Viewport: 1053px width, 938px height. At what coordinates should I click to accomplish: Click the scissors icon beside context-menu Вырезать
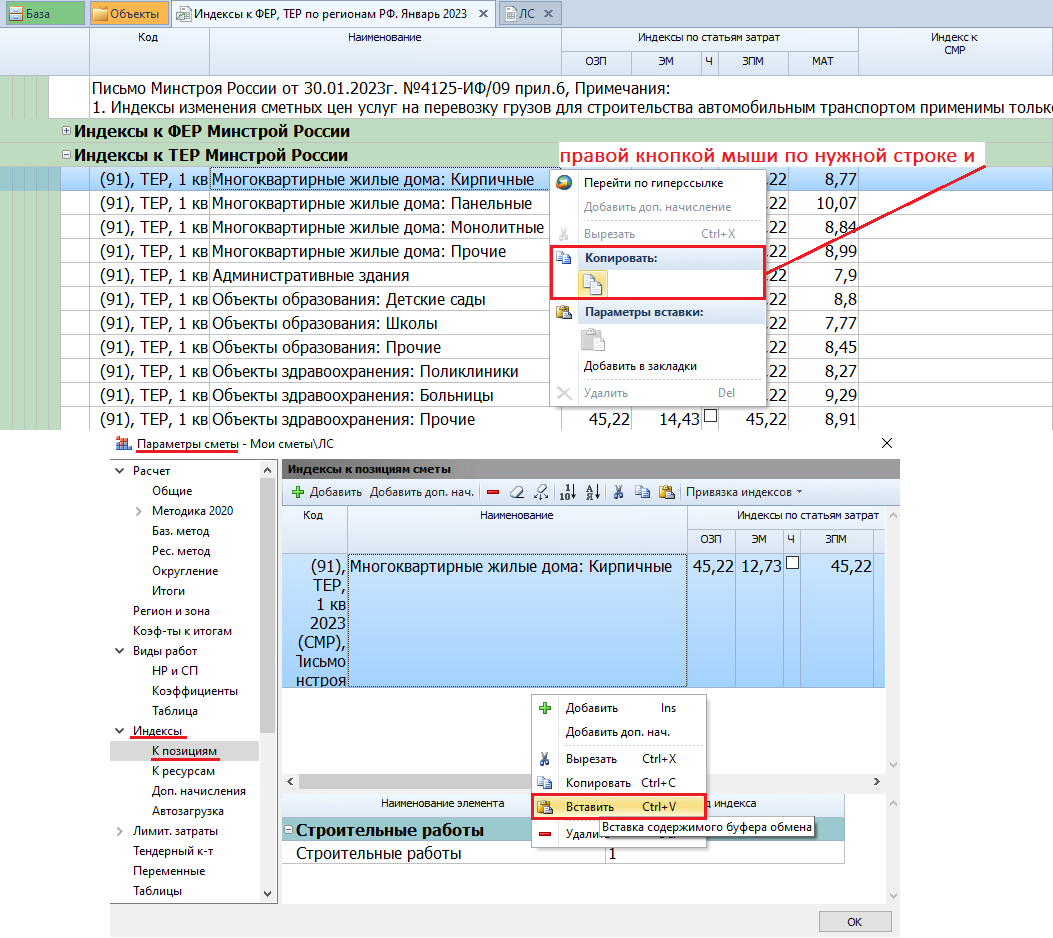[x=545, y=759]
